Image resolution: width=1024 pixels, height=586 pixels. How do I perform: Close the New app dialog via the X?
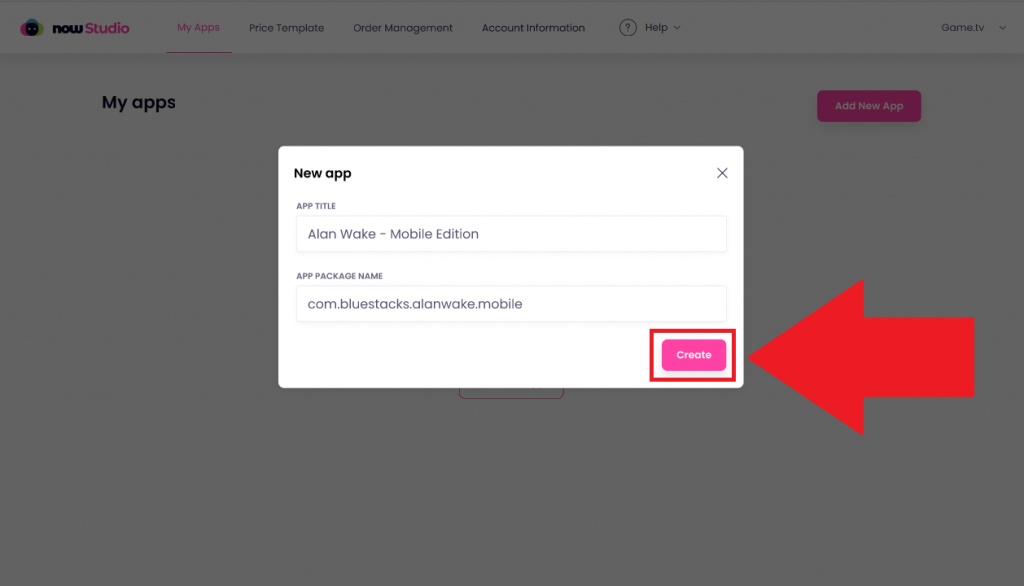722,172
